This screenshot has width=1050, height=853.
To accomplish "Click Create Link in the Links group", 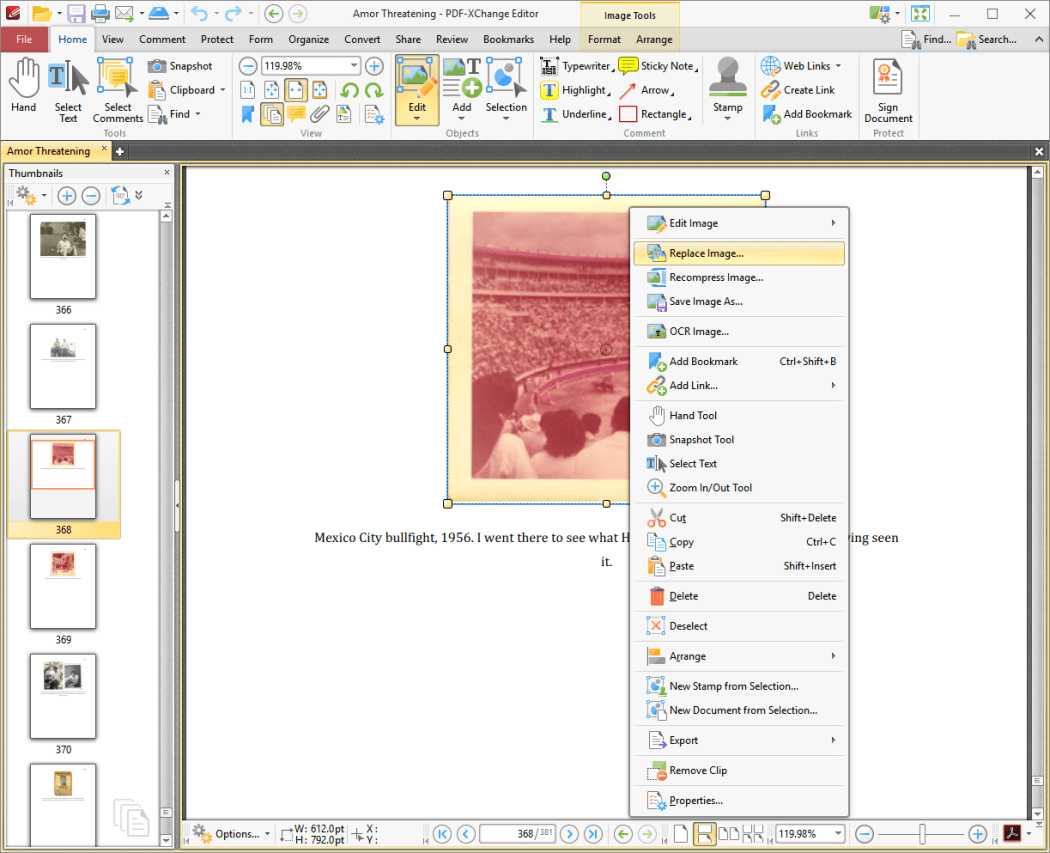I will pyautogui.click(x=801, y=90).
